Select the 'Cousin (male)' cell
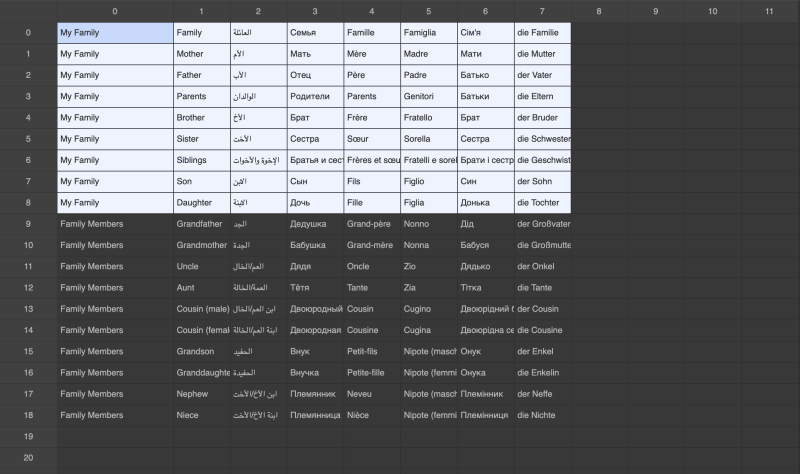800x474 pixels. pos(202,309)
